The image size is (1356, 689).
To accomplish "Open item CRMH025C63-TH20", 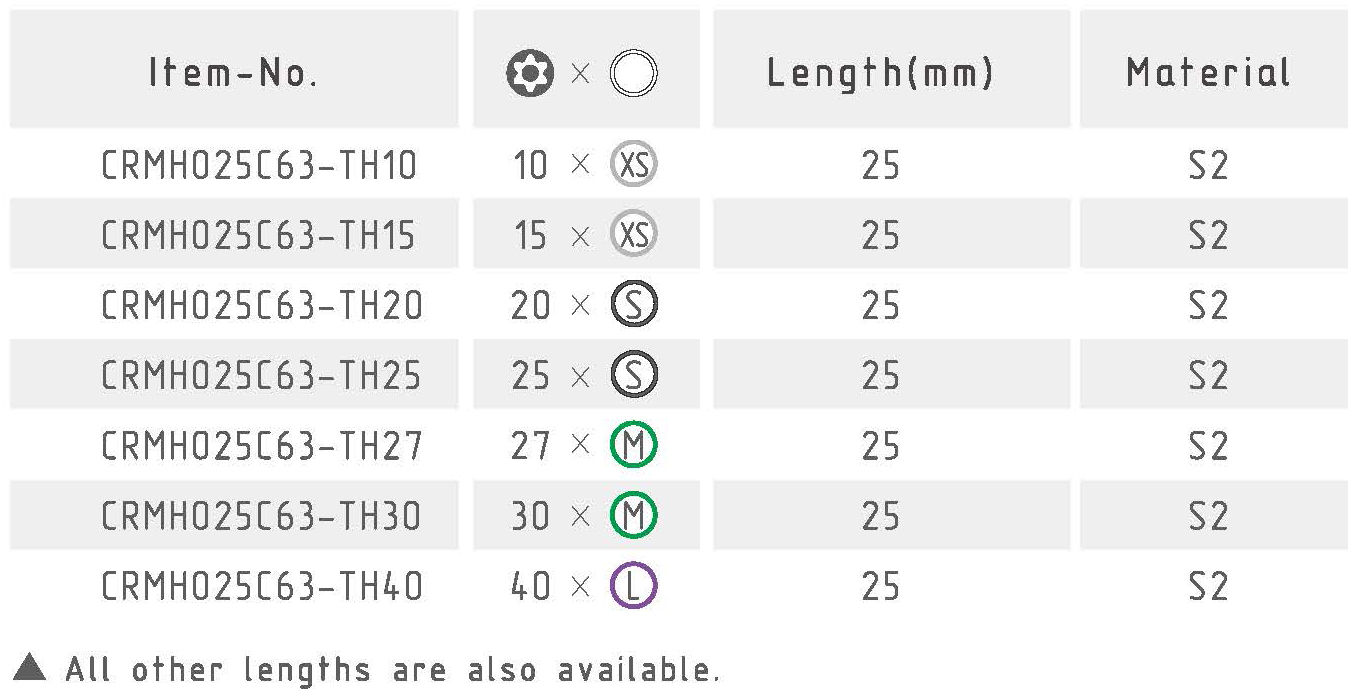I will [x=261, y=305].
